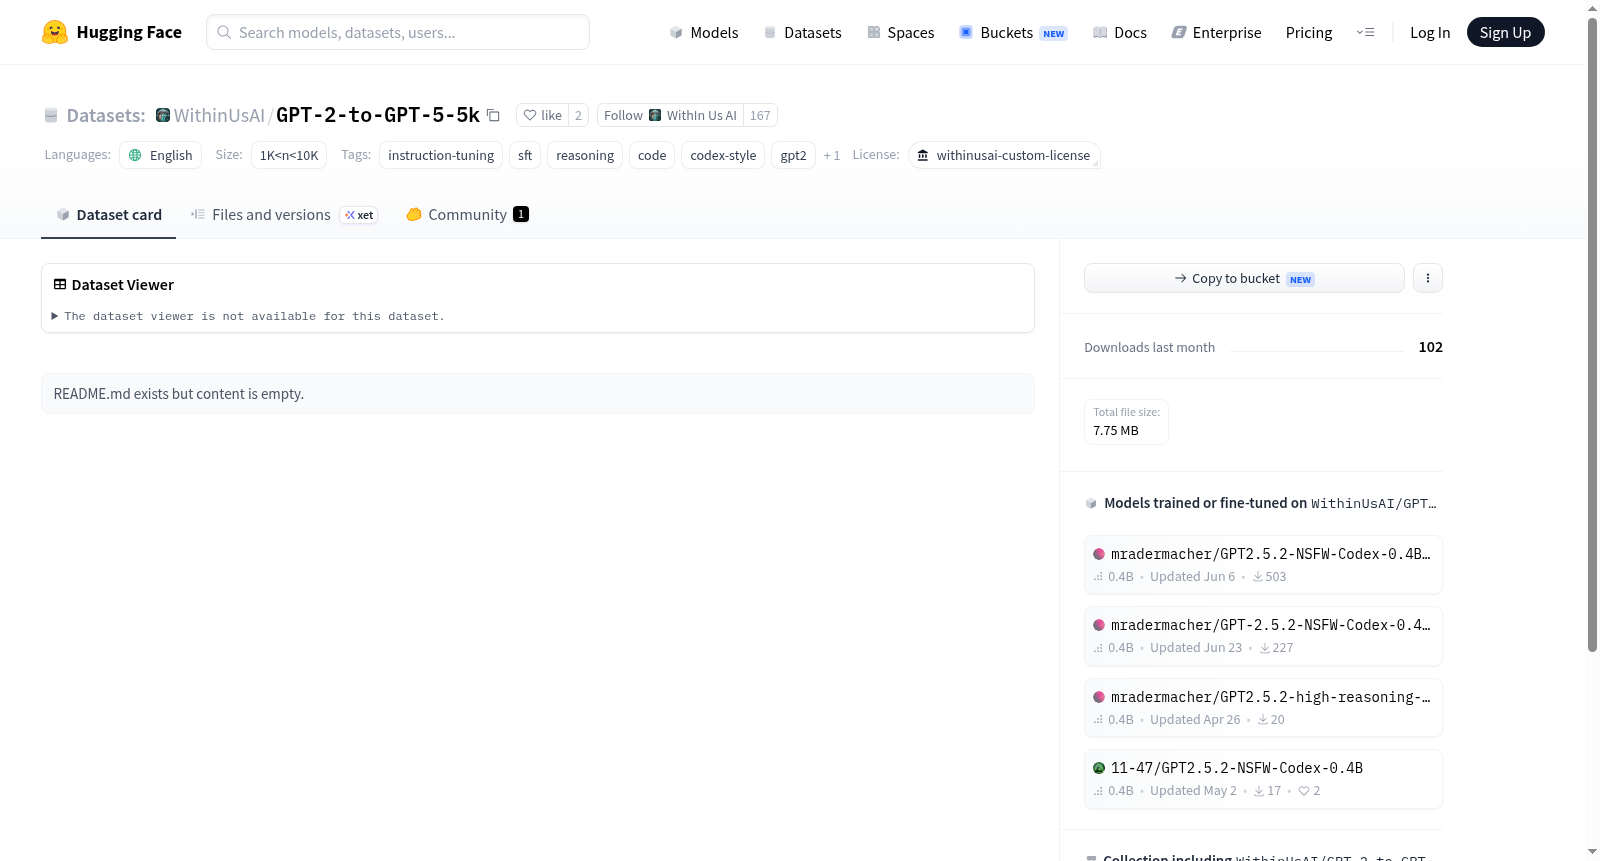The width and height of the screenshot is (1600, 861).
Task: Open 11-47/GPT2.5.2-NSFW-Codex-0.4B model card
Action: click(1263, 779)
